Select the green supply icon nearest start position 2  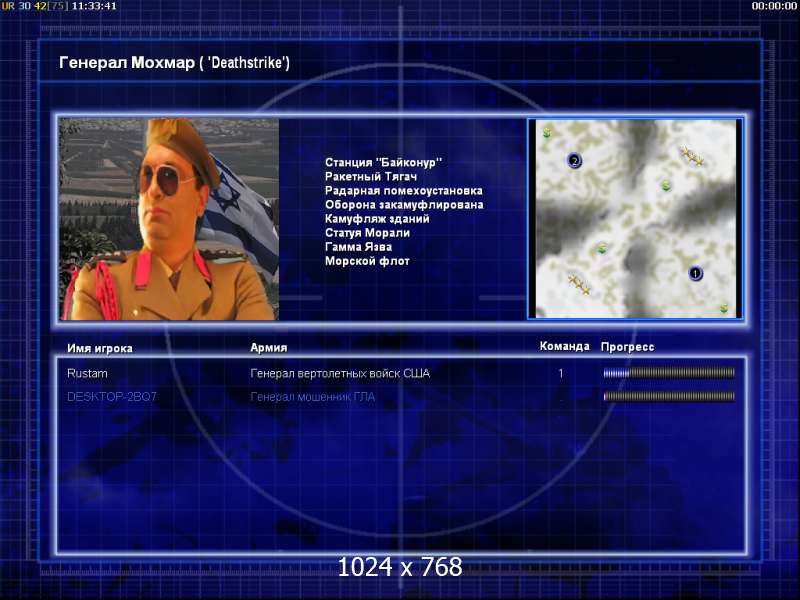tap(547, 133)
